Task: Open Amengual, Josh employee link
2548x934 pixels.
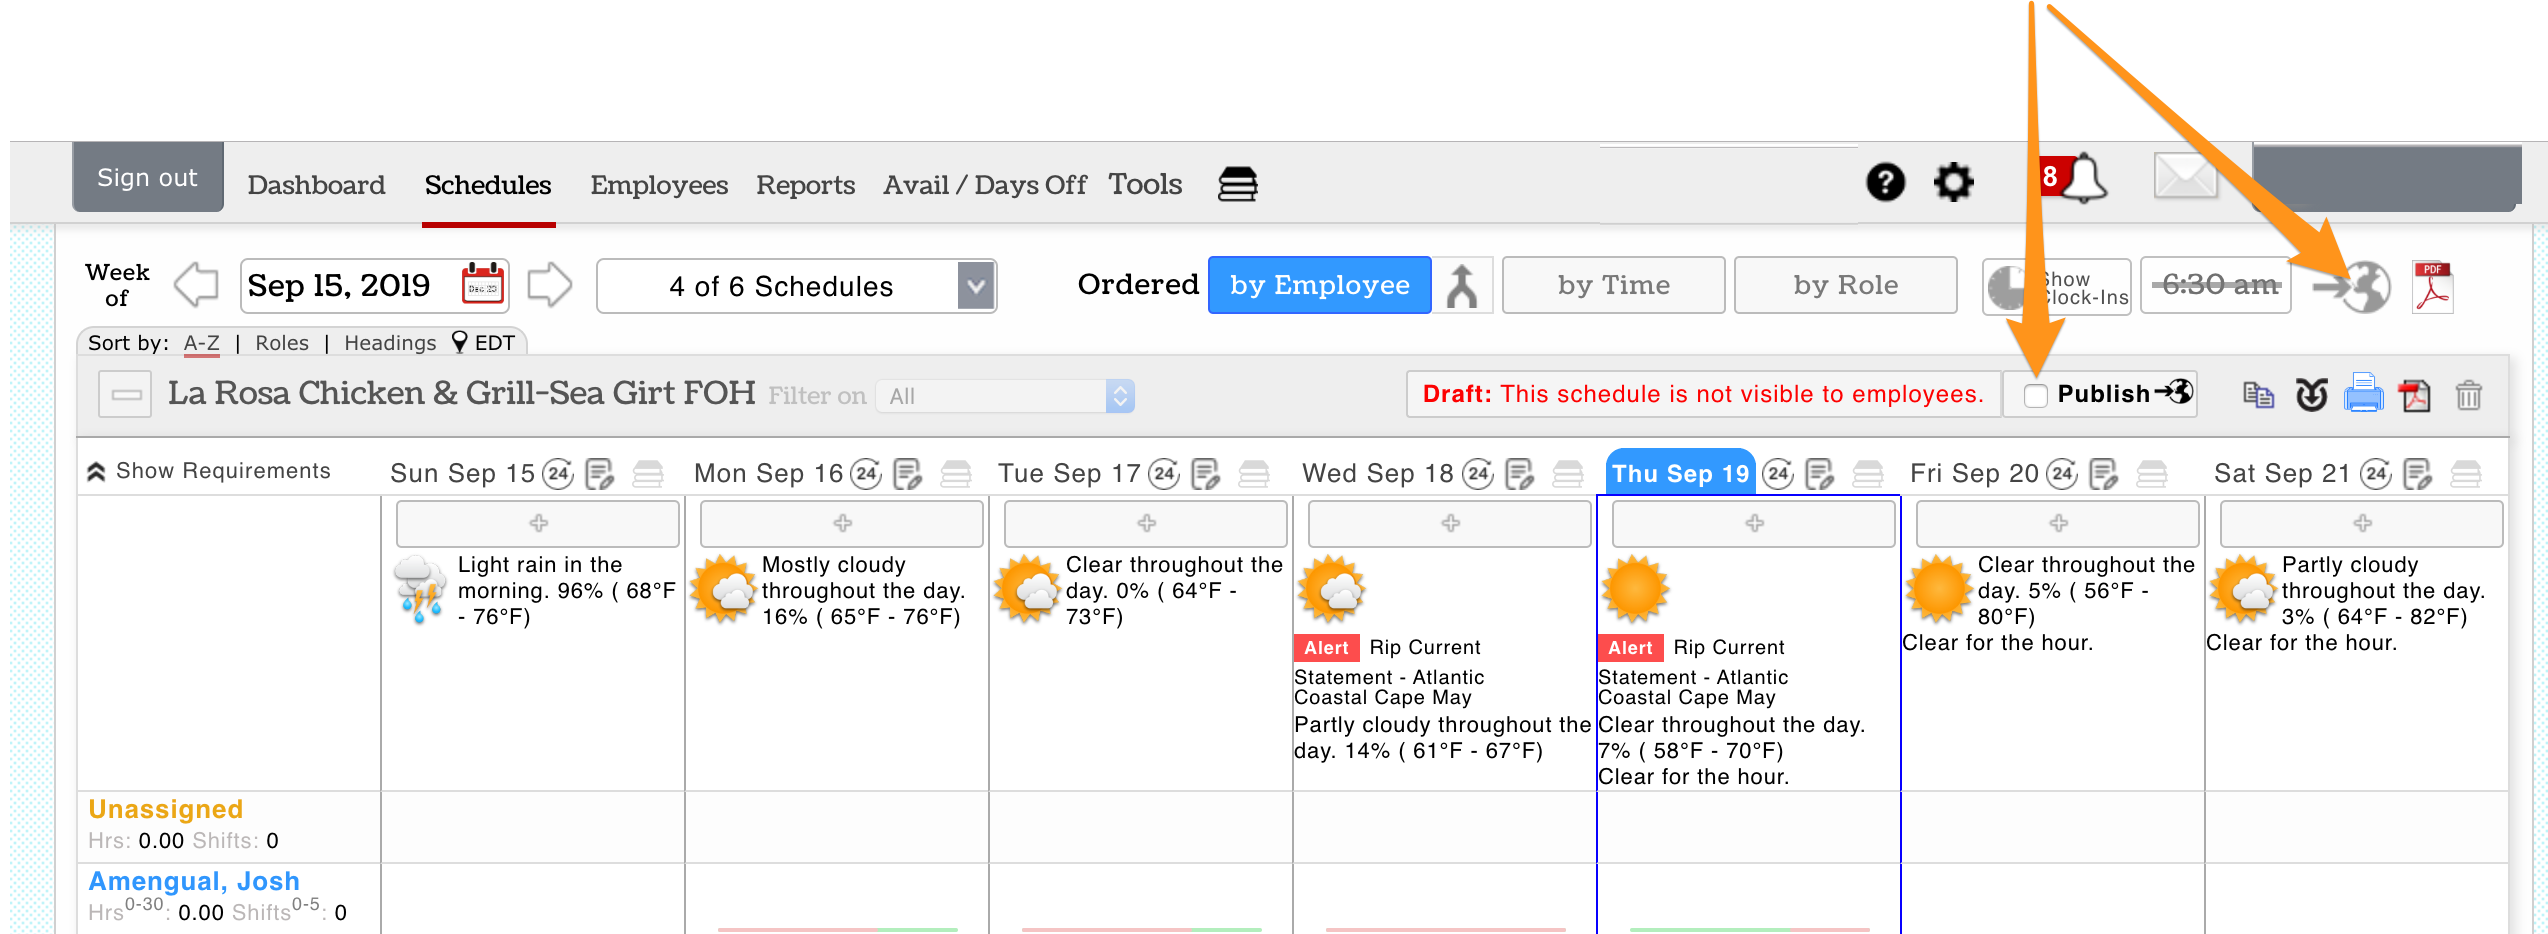Action: point(194,881)
